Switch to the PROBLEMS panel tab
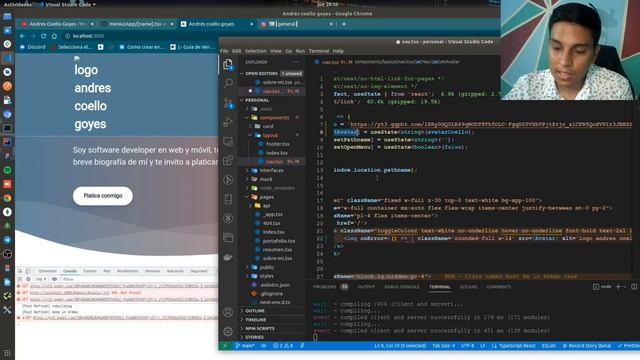Image resolution: width=640 pixels, height=360 pixels. [x=325, y=287]
